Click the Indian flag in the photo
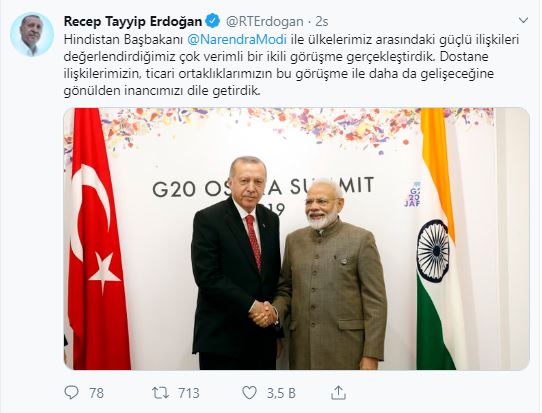This screenshot has width=542, height=413. [x=436, y=238]
